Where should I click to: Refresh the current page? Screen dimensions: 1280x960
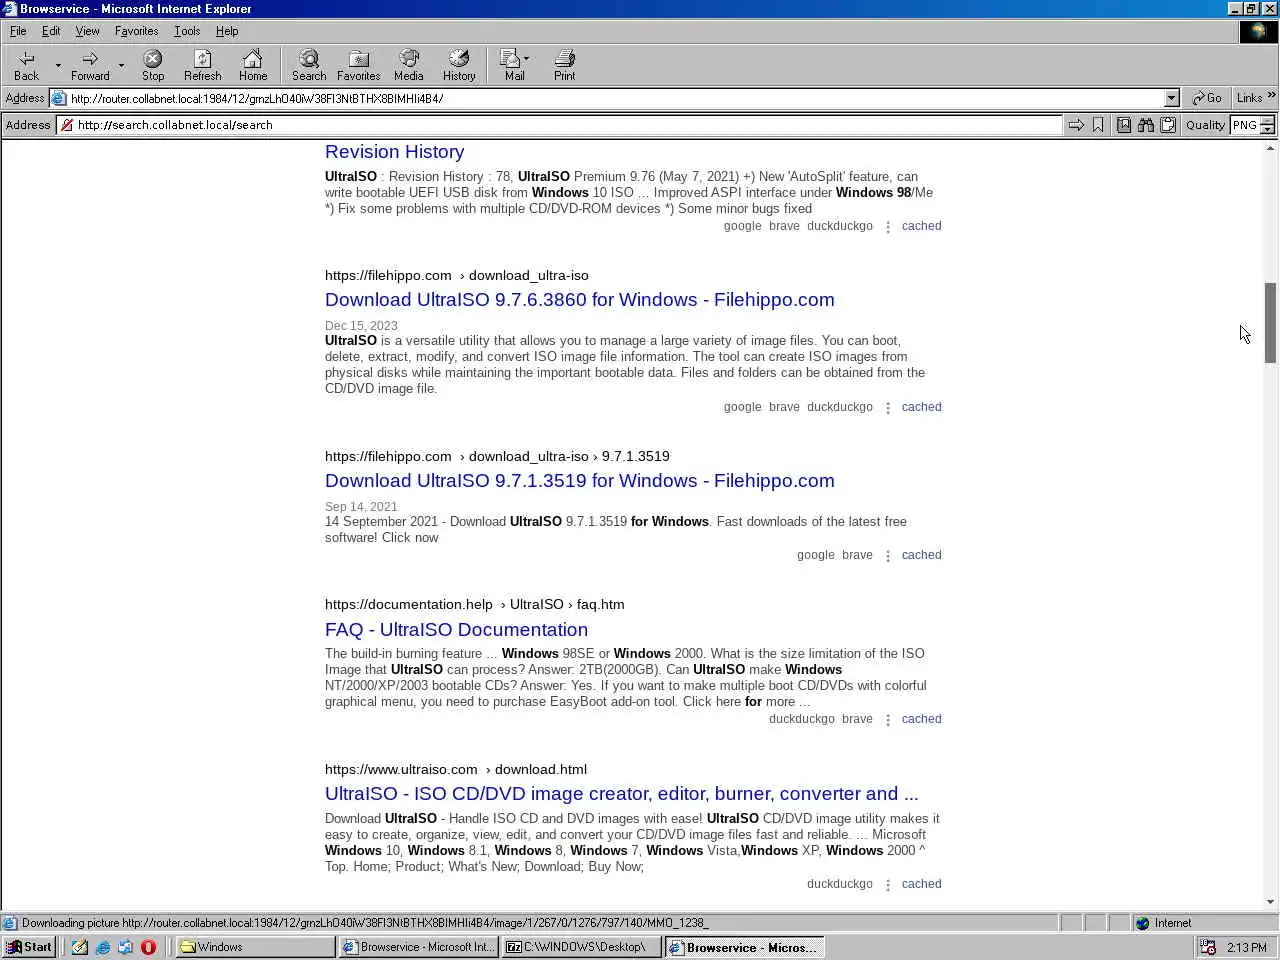(x=203, y=65)
